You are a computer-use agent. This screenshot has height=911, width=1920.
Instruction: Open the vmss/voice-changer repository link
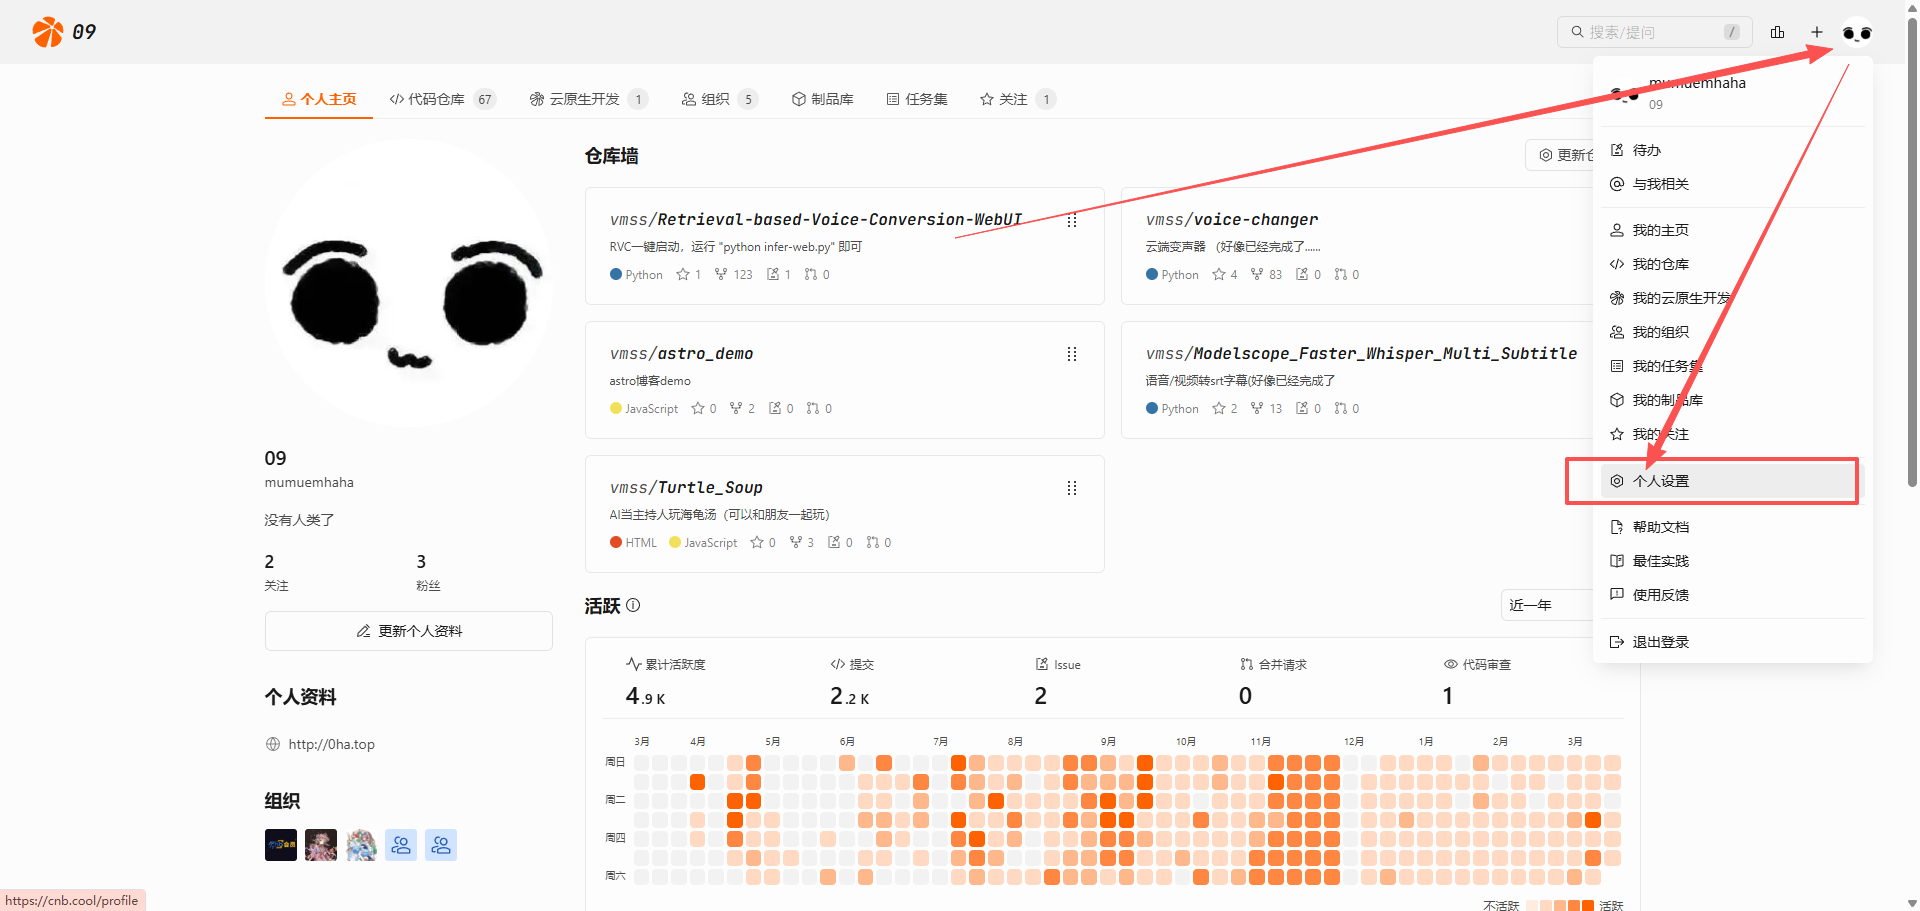click(1231, 220)
